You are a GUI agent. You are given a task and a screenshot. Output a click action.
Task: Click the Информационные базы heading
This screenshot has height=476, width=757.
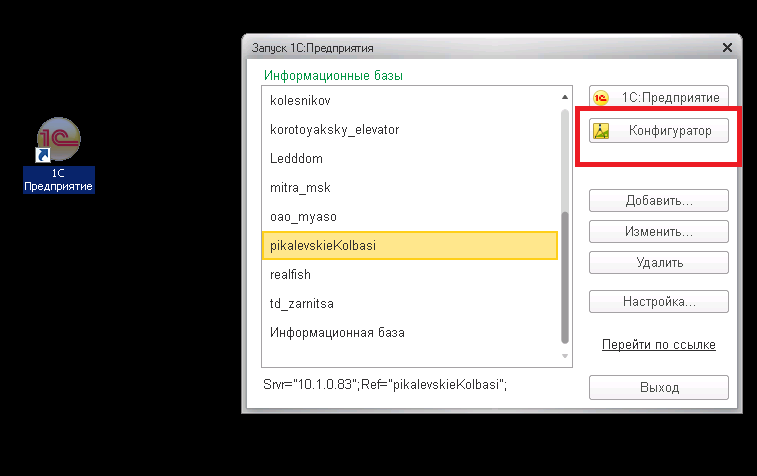[x=333, y=75]
